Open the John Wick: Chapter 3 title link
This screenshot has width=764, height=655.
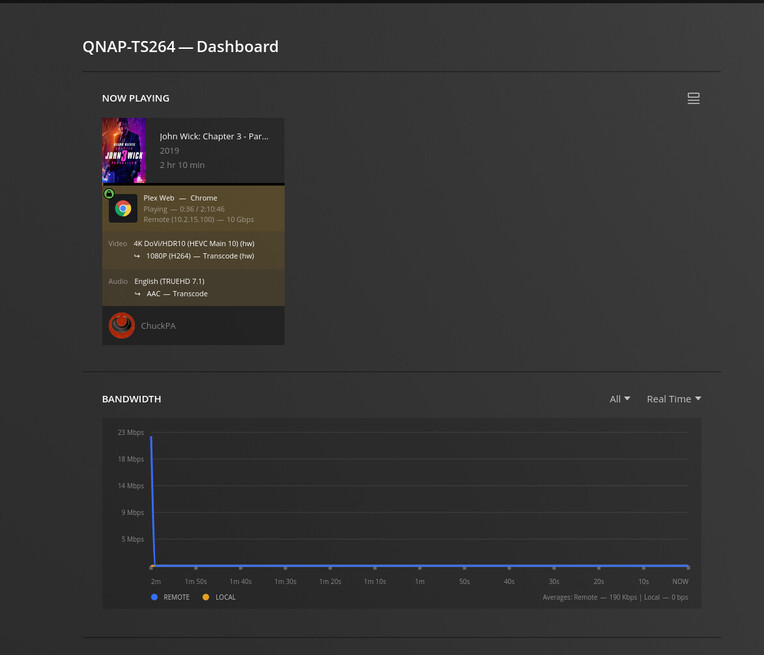(214, 136)
